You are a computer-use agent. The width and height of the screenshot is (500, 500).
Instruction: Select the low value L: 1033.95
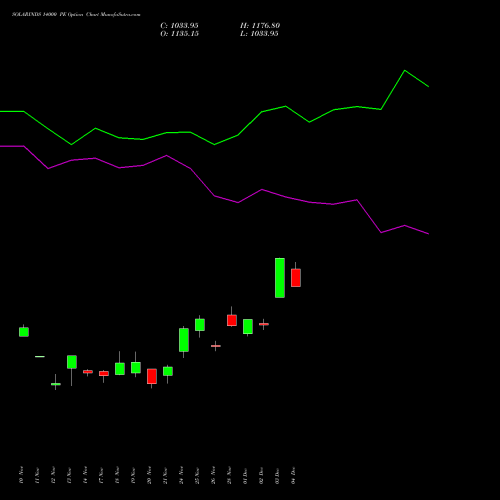(x=259, y=34)
